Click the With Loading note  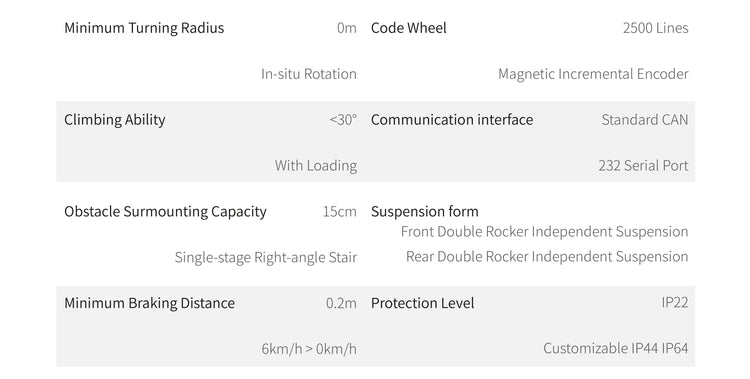point(316,166)
